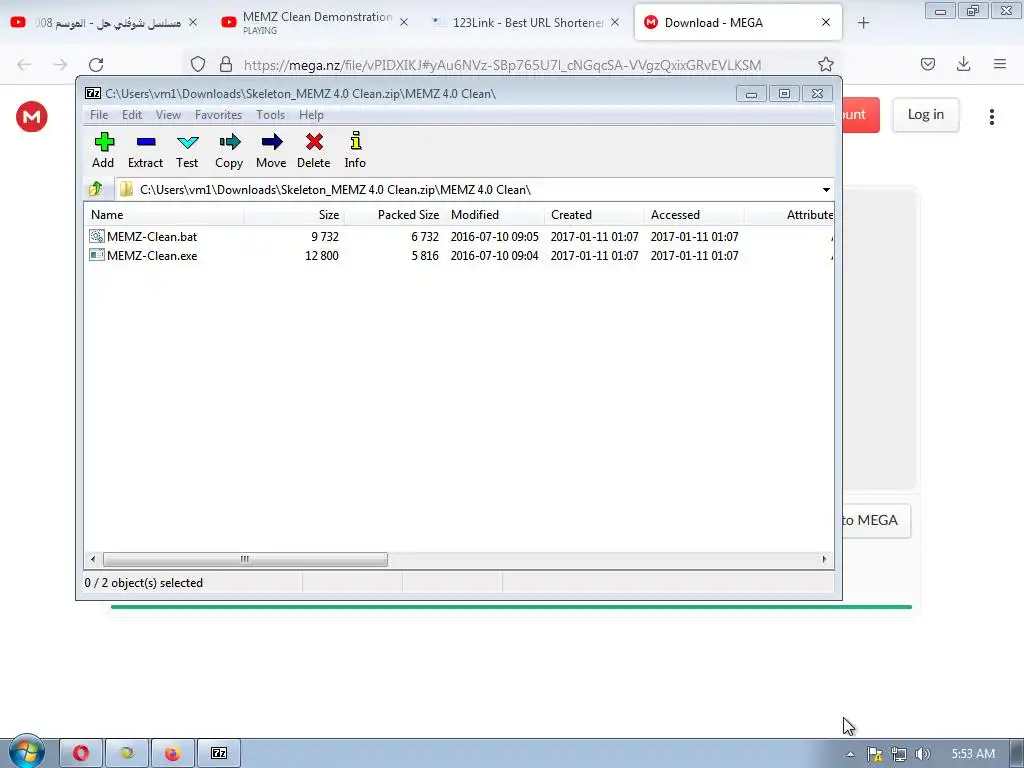The image size is (1024, 768).
Task: Click the MEMZ-Clean.exe file icon
Action: (x=97, y=255)
